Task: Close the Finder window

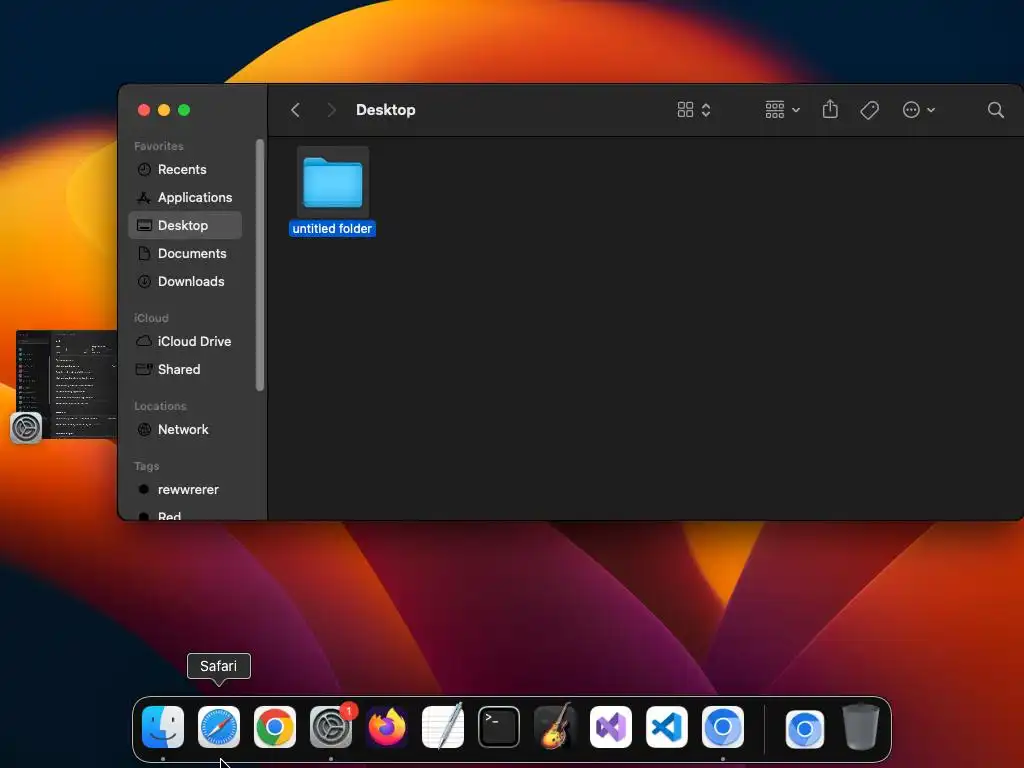Action: tap(144, 110)
